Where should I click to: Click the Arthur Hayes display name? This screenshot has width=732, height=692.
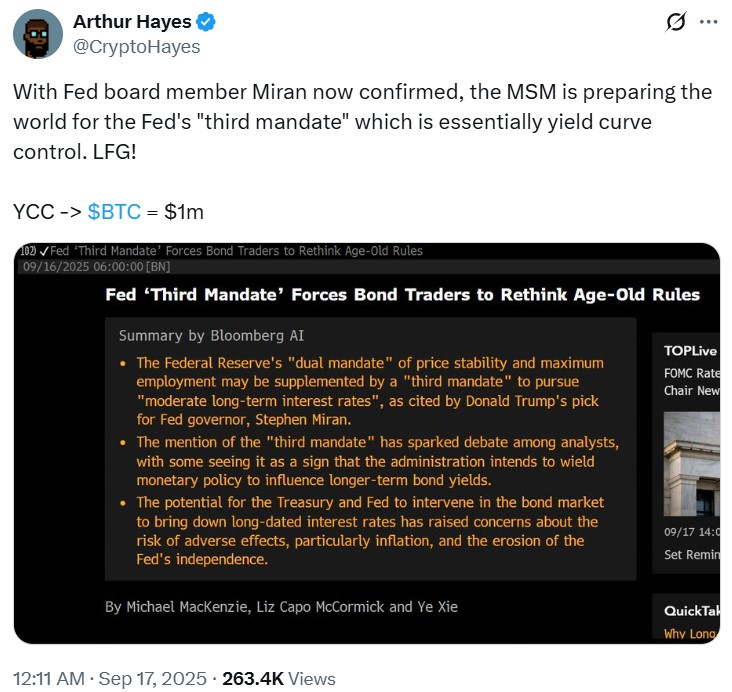tap(131, 22)
